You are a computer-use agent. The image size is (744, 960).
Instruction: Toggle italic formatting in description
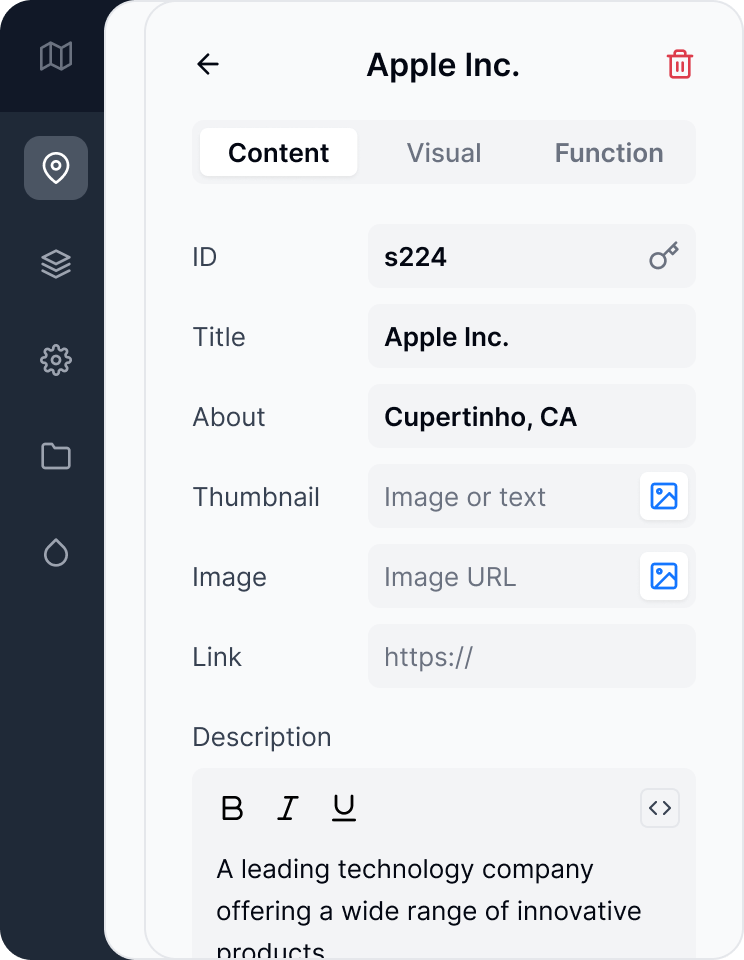click(x=288, y=808)
